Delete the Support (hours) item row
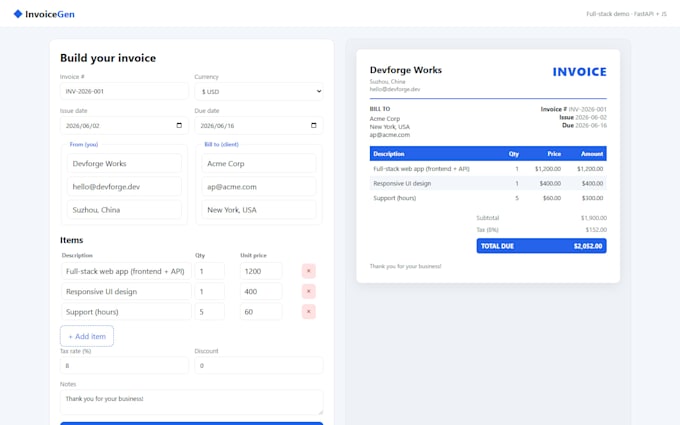Screen dimensions: 680x425 coord(308,312)
